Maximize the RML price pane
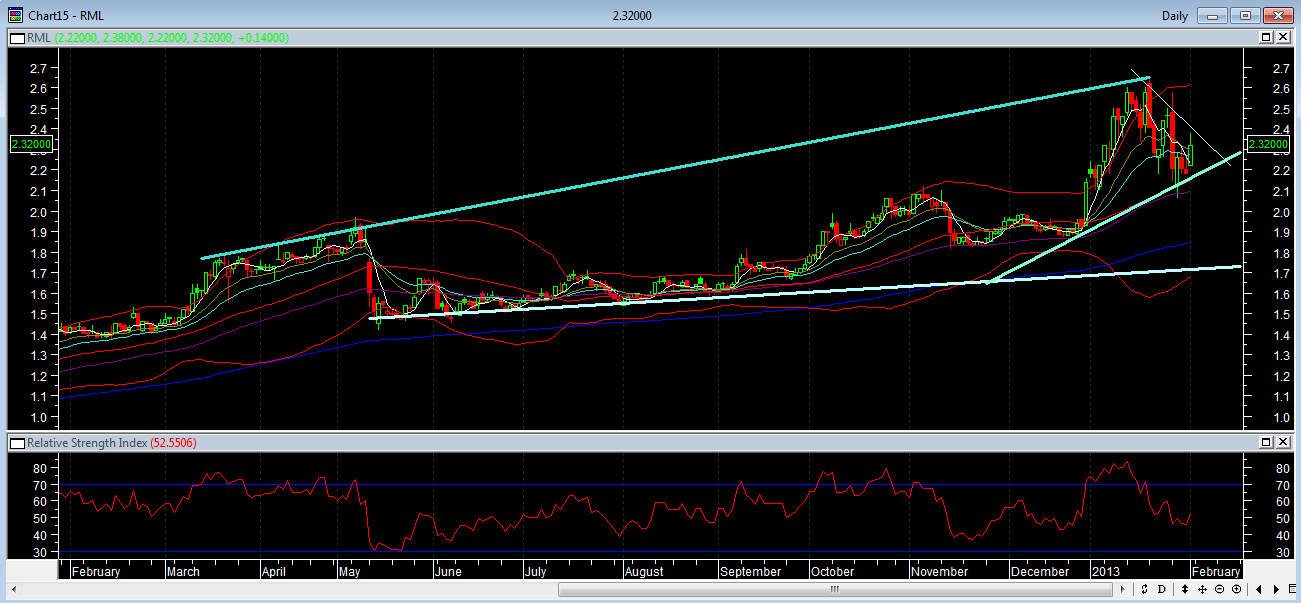 (1266, 37)
